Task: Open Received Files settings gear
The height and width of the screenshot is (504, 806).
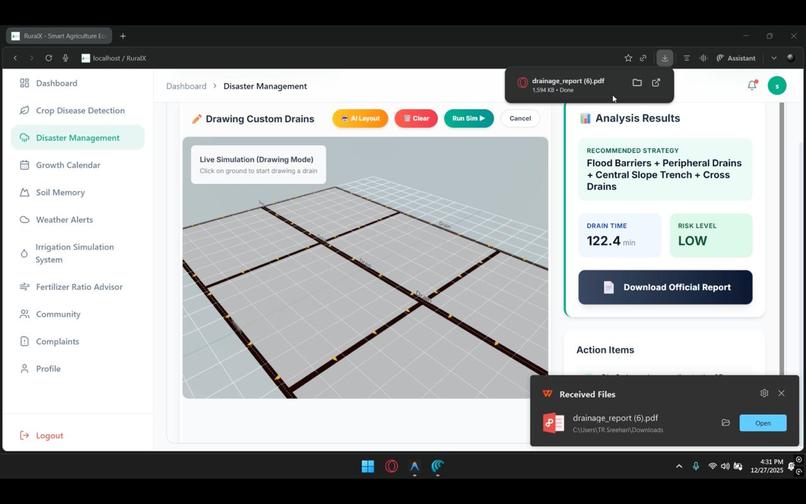Action: click(x=764, y=393)
